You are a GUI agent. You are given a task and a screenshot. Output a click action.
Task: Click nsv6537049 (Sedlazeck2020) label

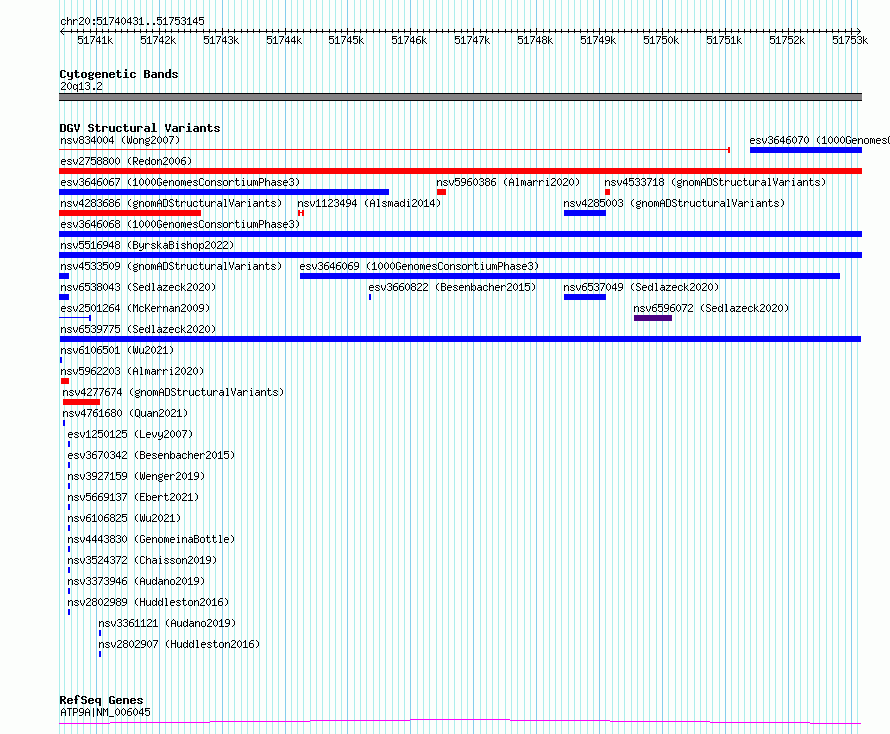[641, 287]
